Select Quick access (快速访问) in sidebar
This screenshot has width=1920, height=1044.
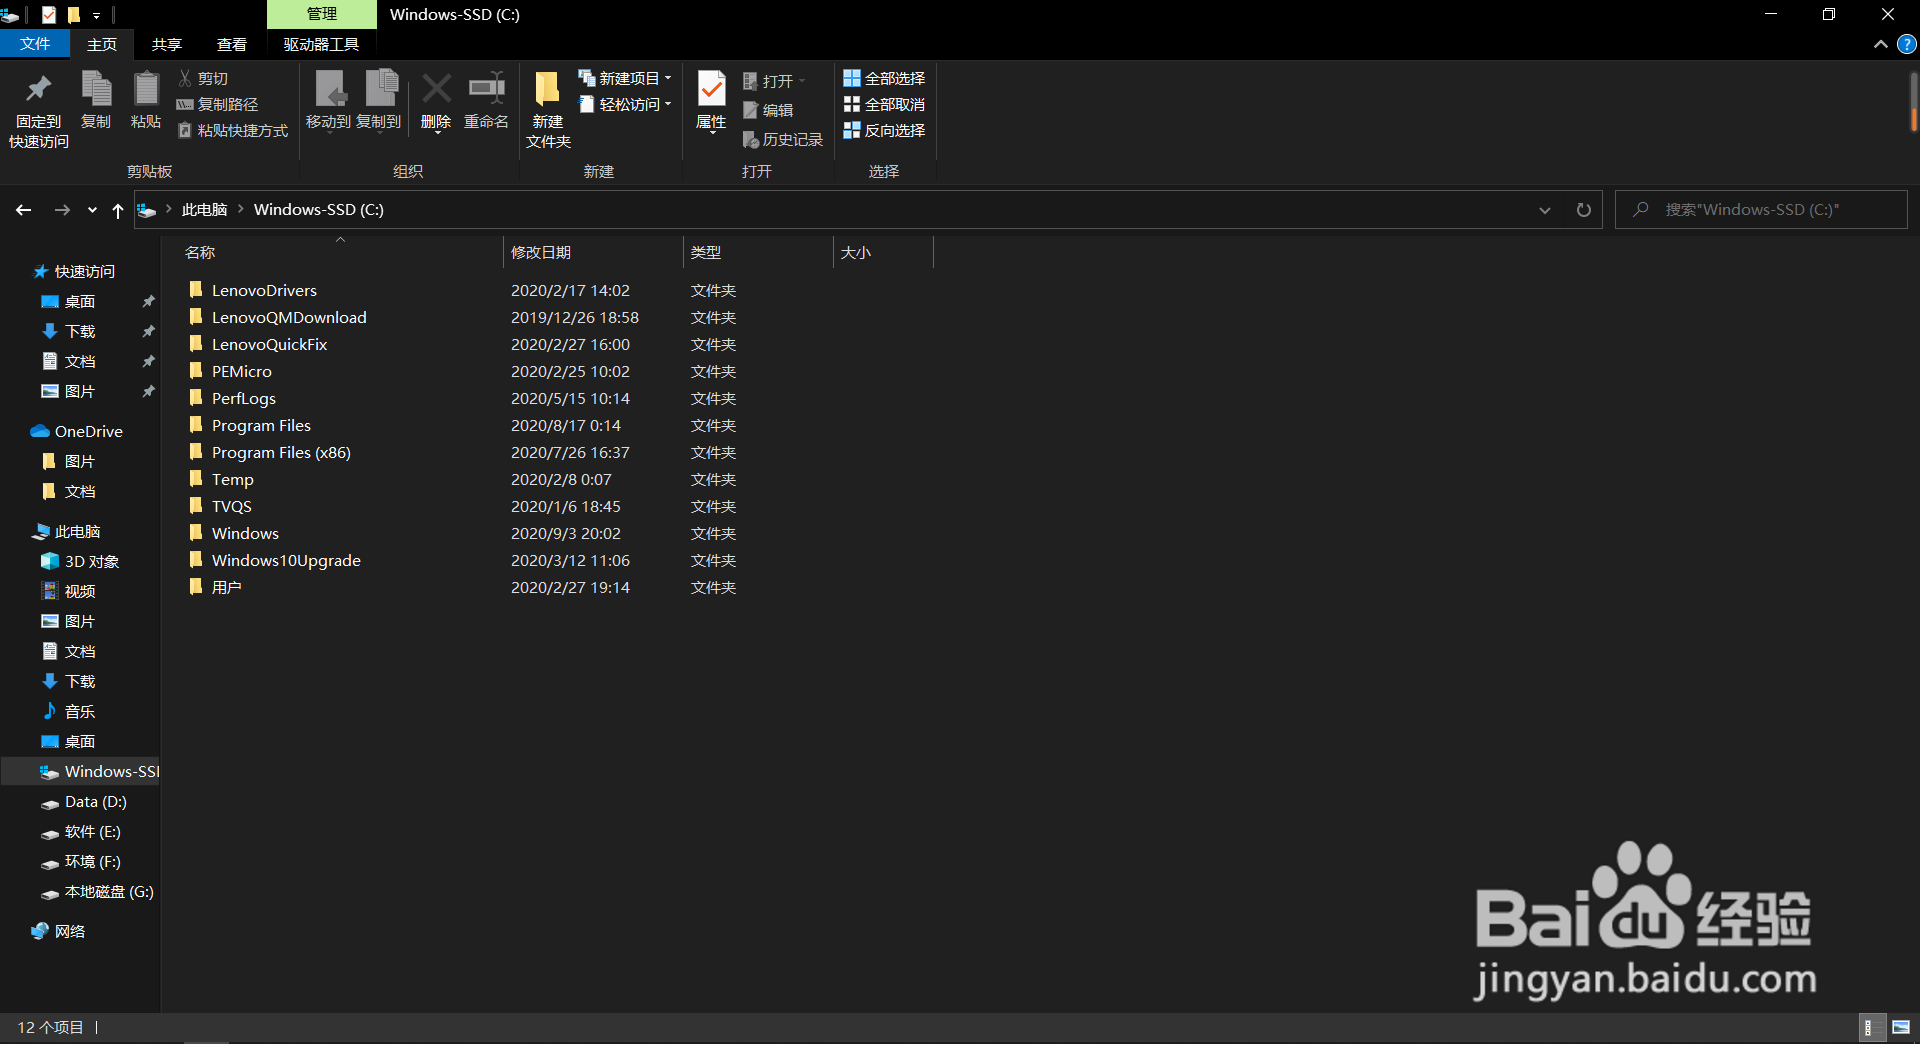(84, 272)
